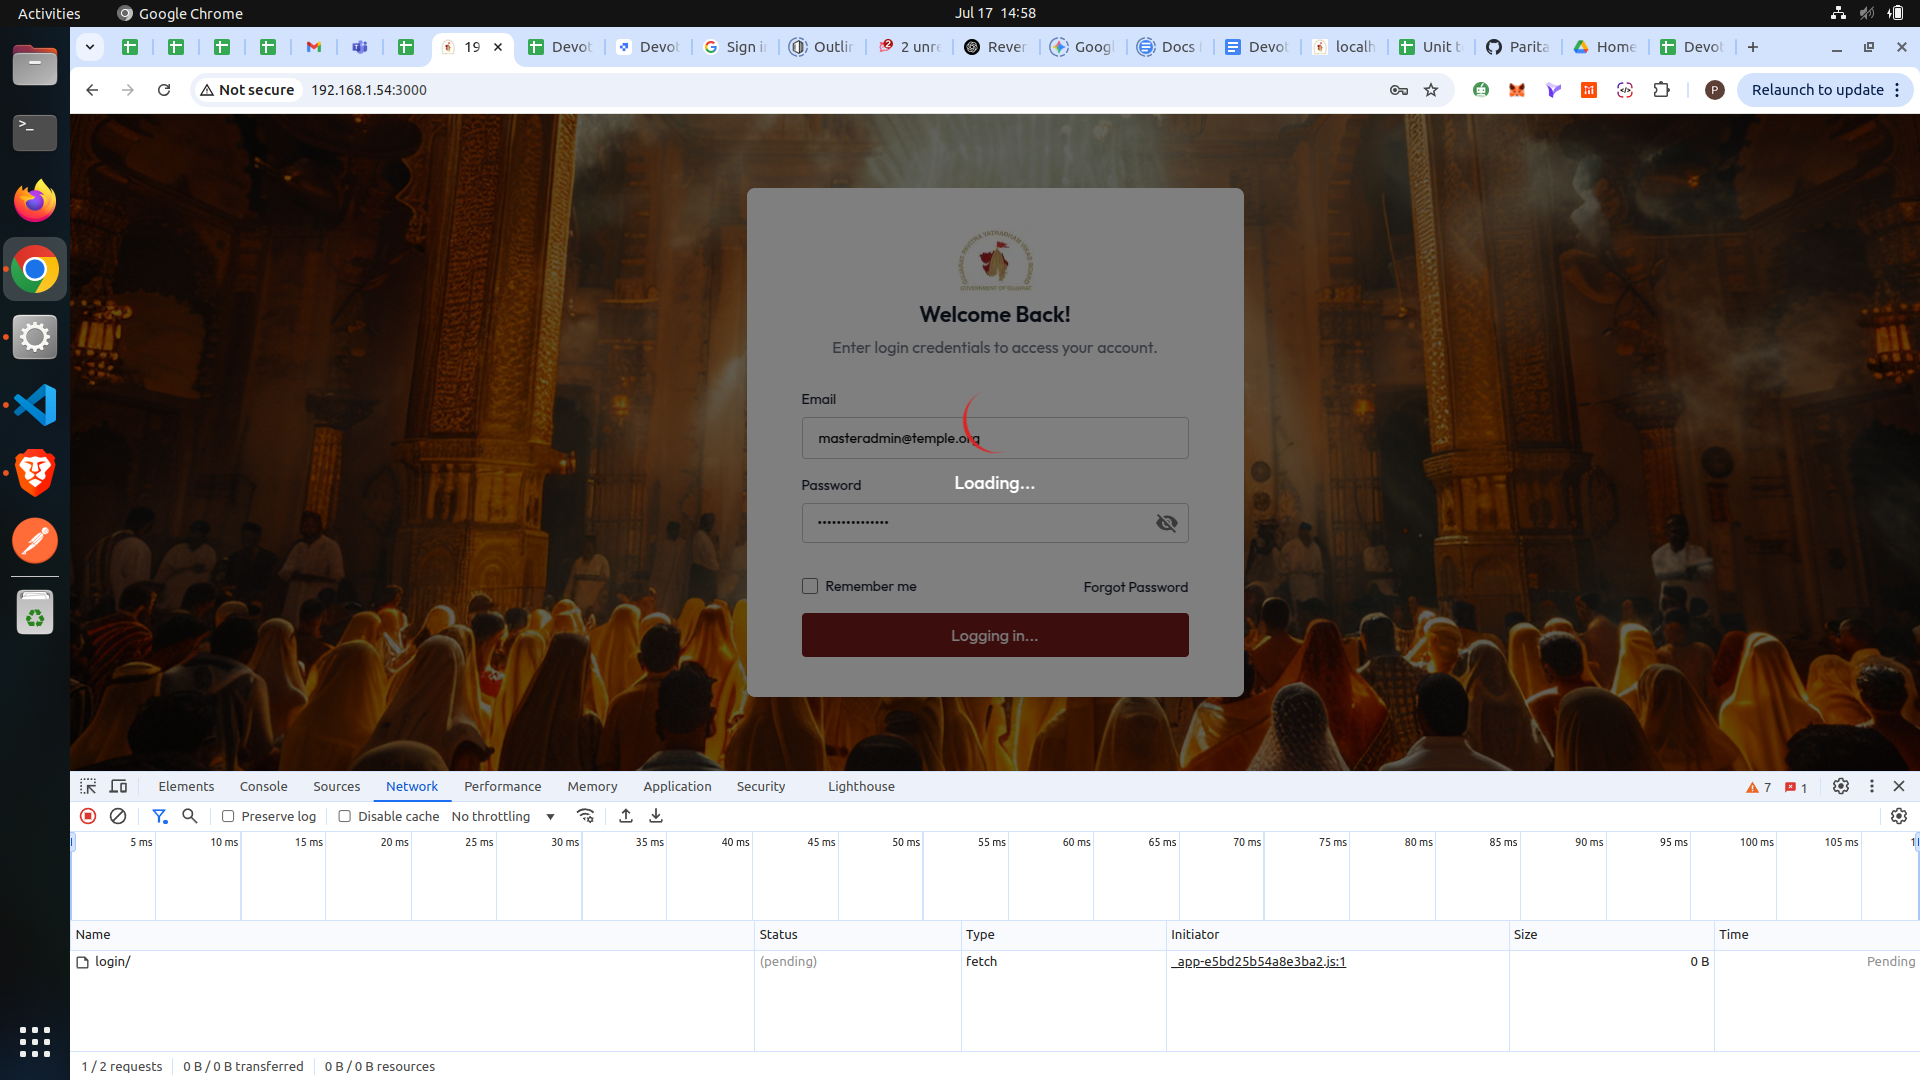Check the Disable cache checkbox
The height and width of the screenshot is (1080, 1920).
click(x=345, y=816)
